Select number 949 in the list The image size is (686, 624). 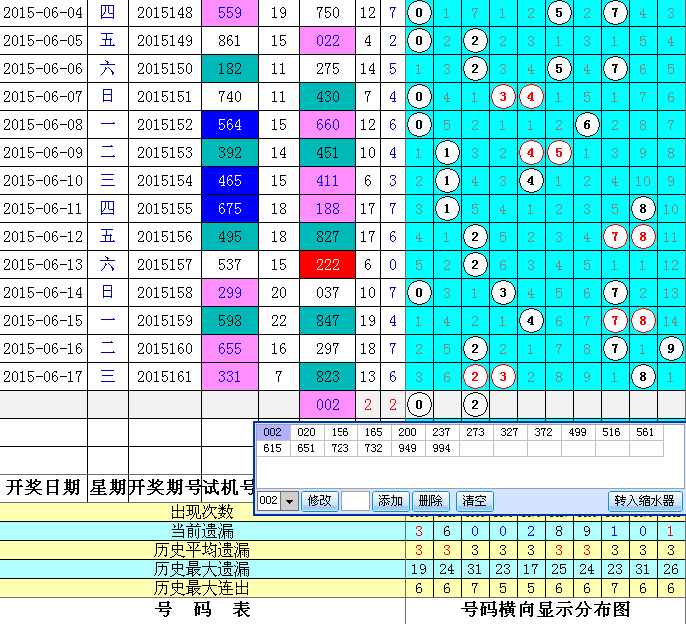(x=408, y=448)
